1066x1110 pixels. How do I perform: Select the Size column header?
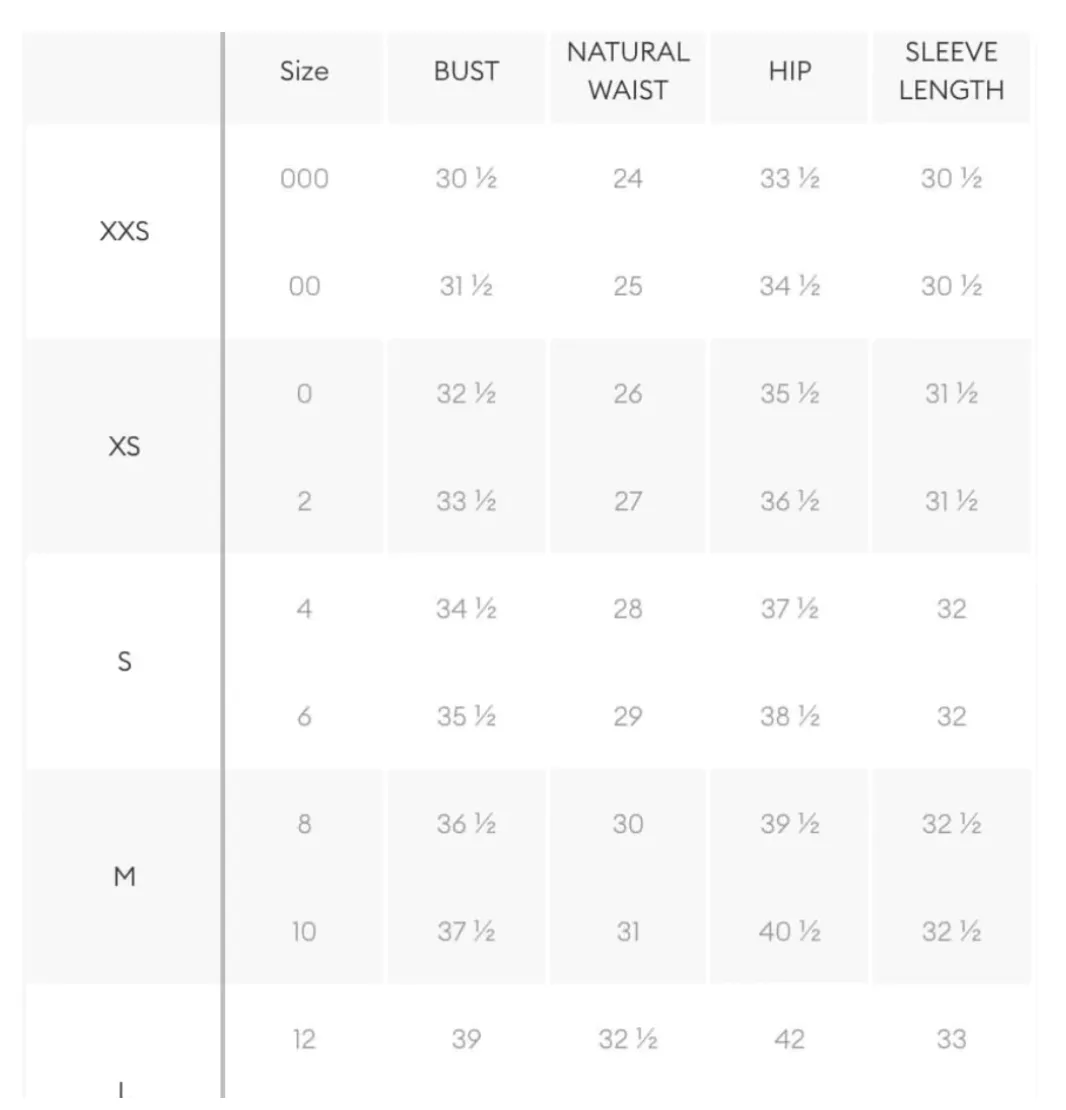coord(304,71)
